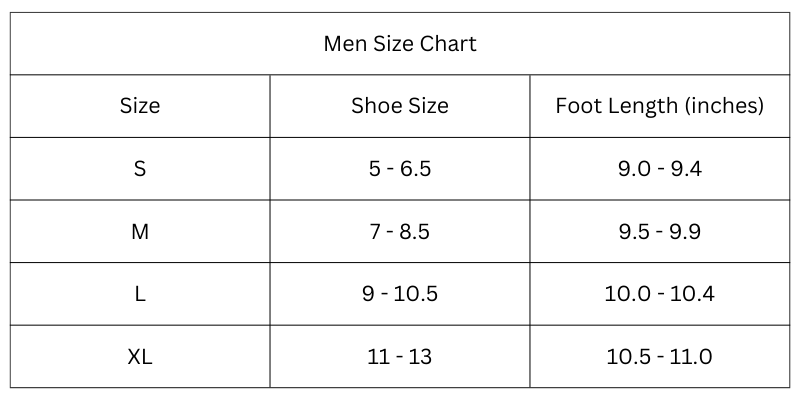Select the S size cell
800x400 pixels.
point(140,169)
